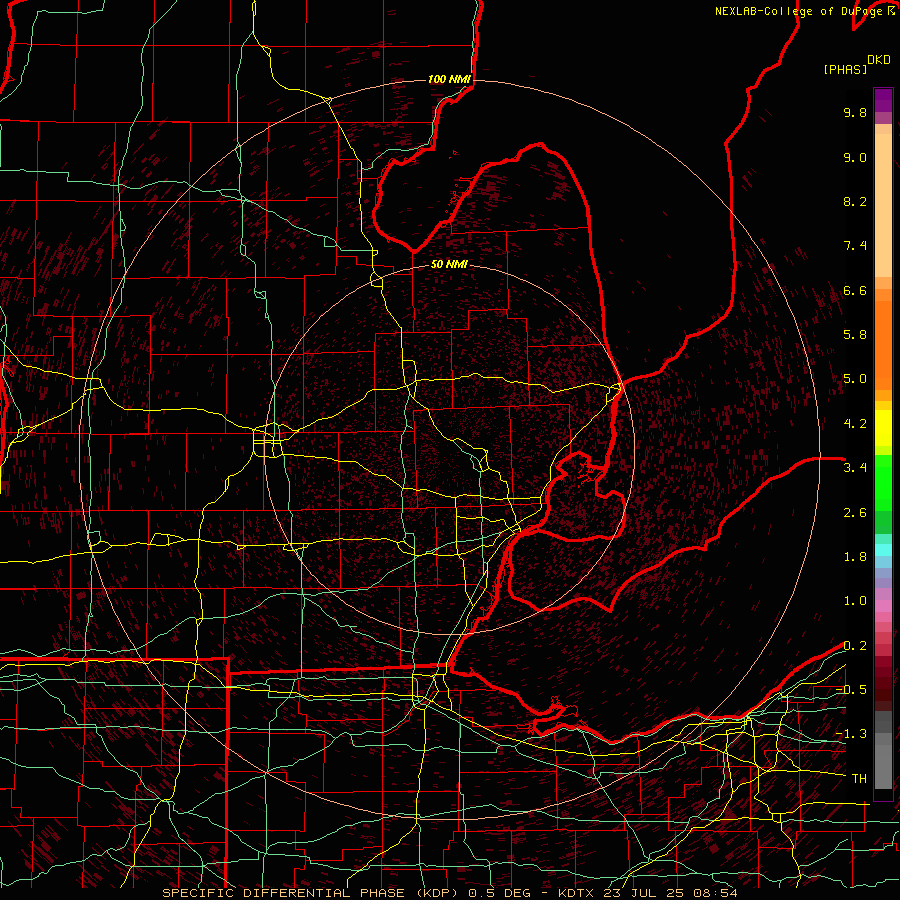Click the [PHAS] legend label
The width and height of the screenshot is (900, 900).
(845, 69)
